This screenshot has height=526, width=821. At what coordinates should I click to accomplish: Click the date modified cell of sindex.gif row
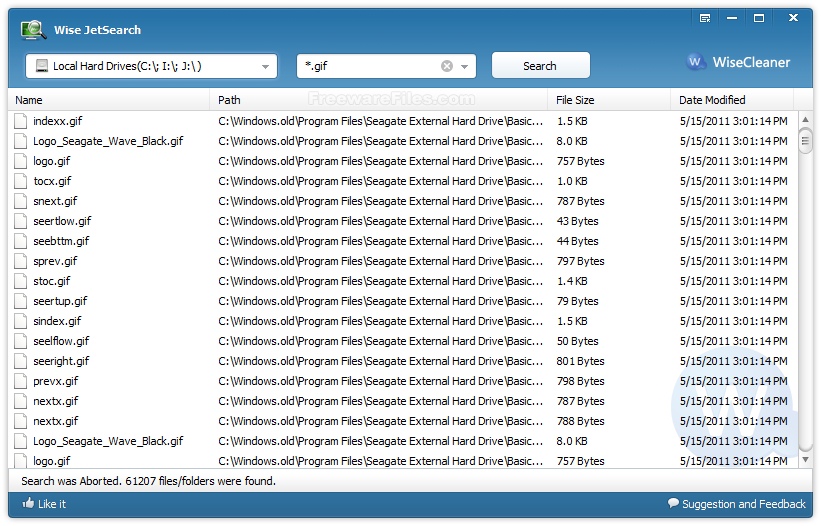click(x=734, y=321)
